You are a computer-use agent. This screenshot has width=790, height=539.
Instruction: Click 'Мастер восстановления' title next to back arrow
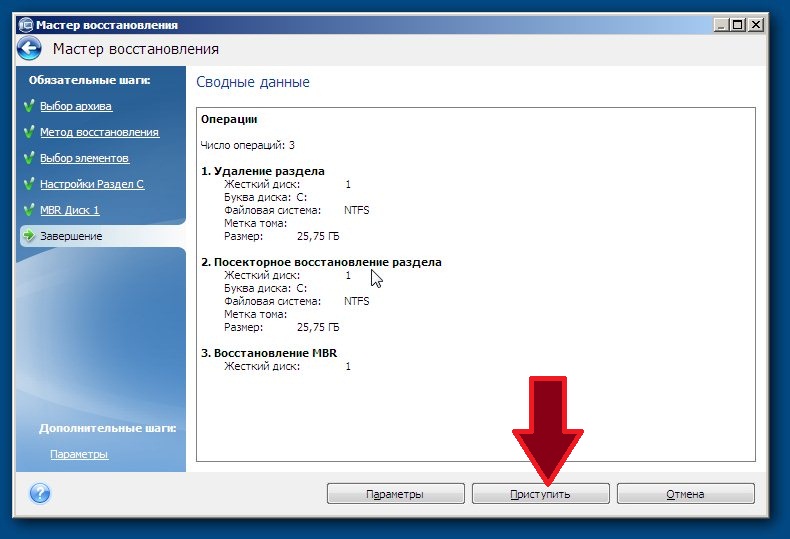(x=136, y=49)
